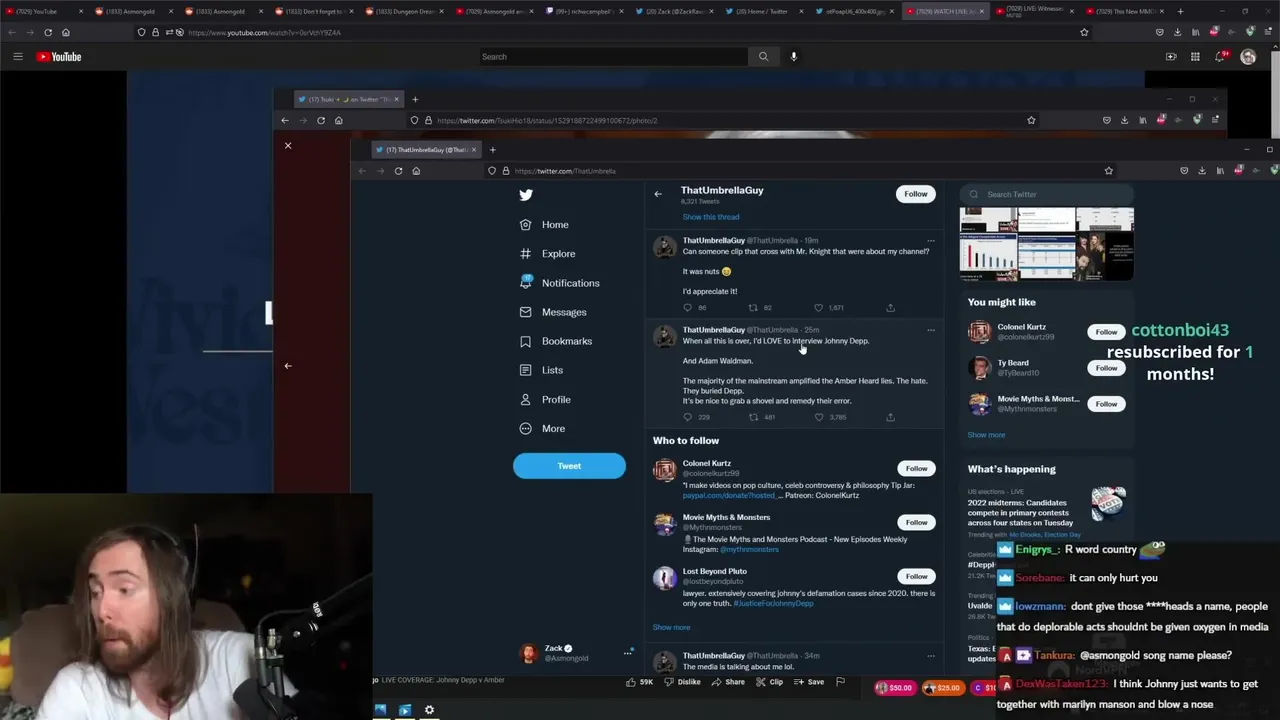Image resolution: width=1280 pixels, height=720 pixels.
Task: Open the YouTube account avatar menu
Action: click(1248, 57)
